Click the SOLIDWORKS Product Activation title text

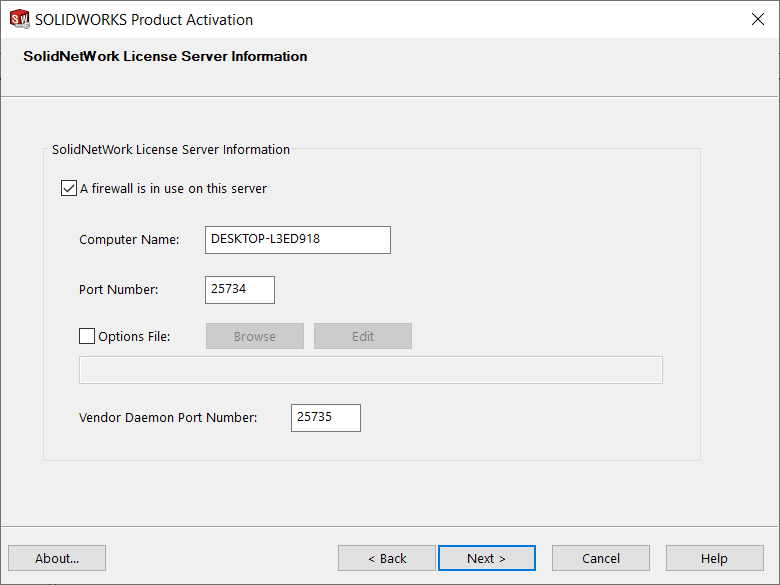click(x=144, y=20)
